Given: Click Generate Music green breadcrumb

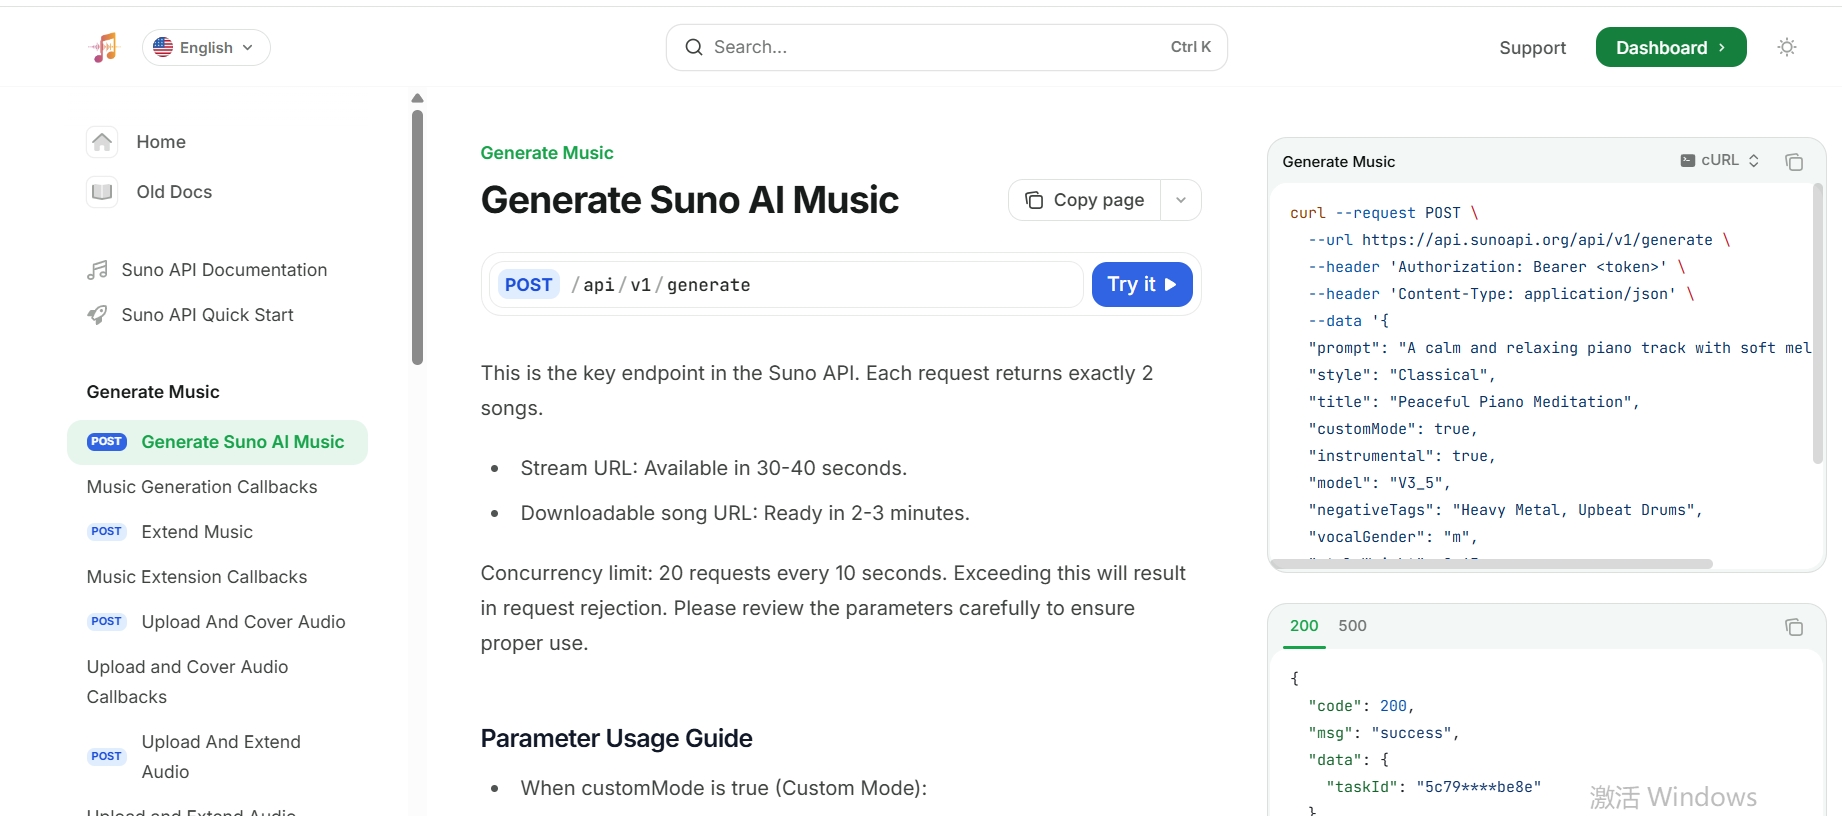Looking at the screenshot, I should [x=547, y=153].
